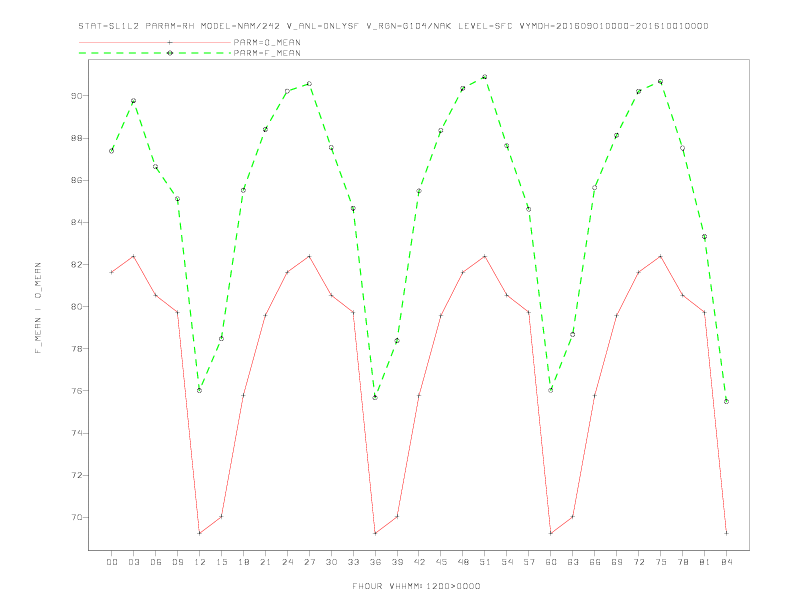The height and width of the screenshot is (612, 792).
Task: Select the red O_MEAN point at hour 15
Action: pos(221,517)
